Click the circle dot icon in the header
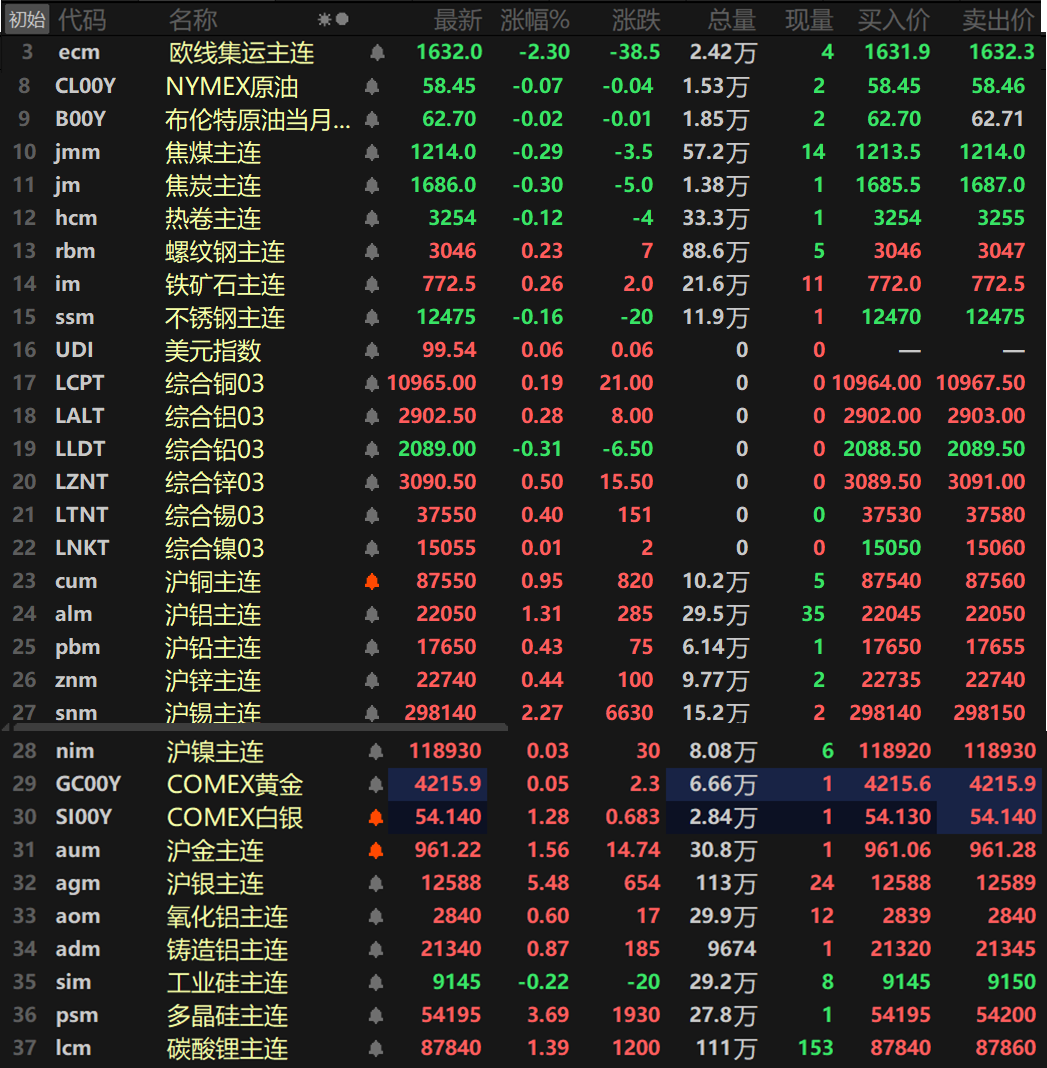 [342, 19]
